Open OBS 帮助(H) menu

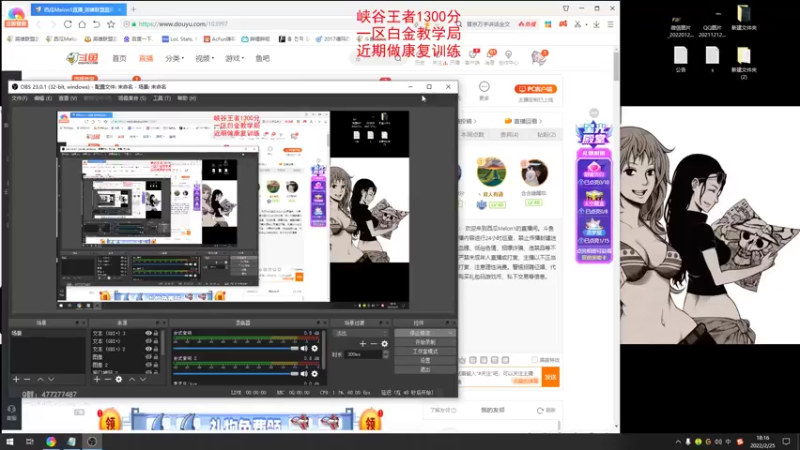click(x=187, y=98)
